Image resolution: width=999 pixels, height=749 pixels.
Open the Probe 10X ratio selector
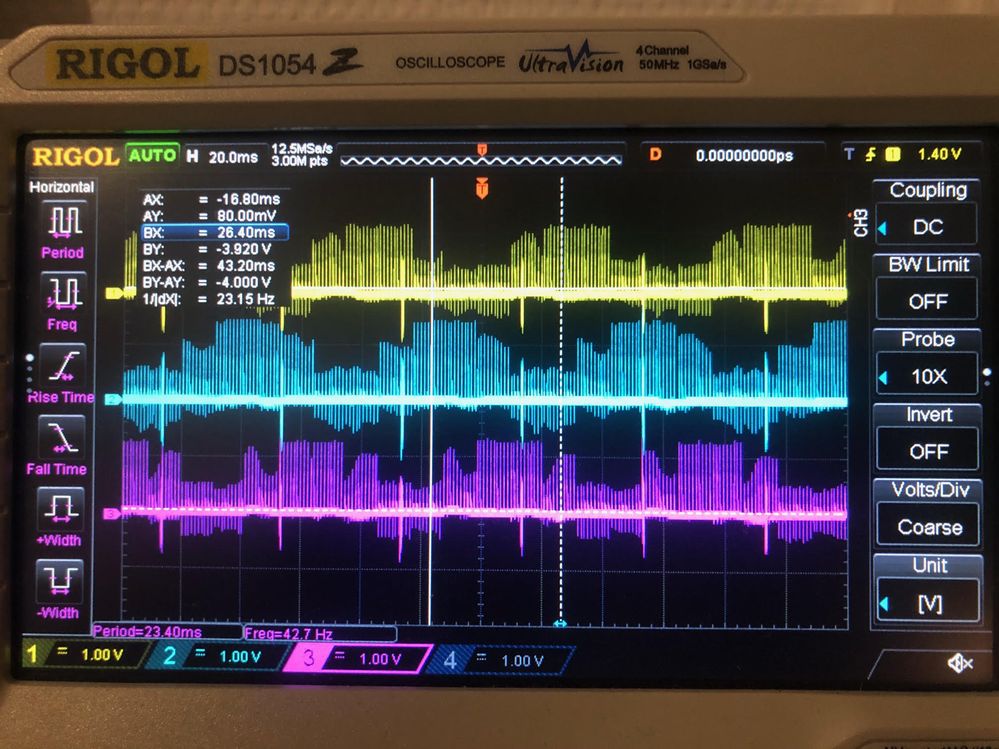click(x=928, y=376)
